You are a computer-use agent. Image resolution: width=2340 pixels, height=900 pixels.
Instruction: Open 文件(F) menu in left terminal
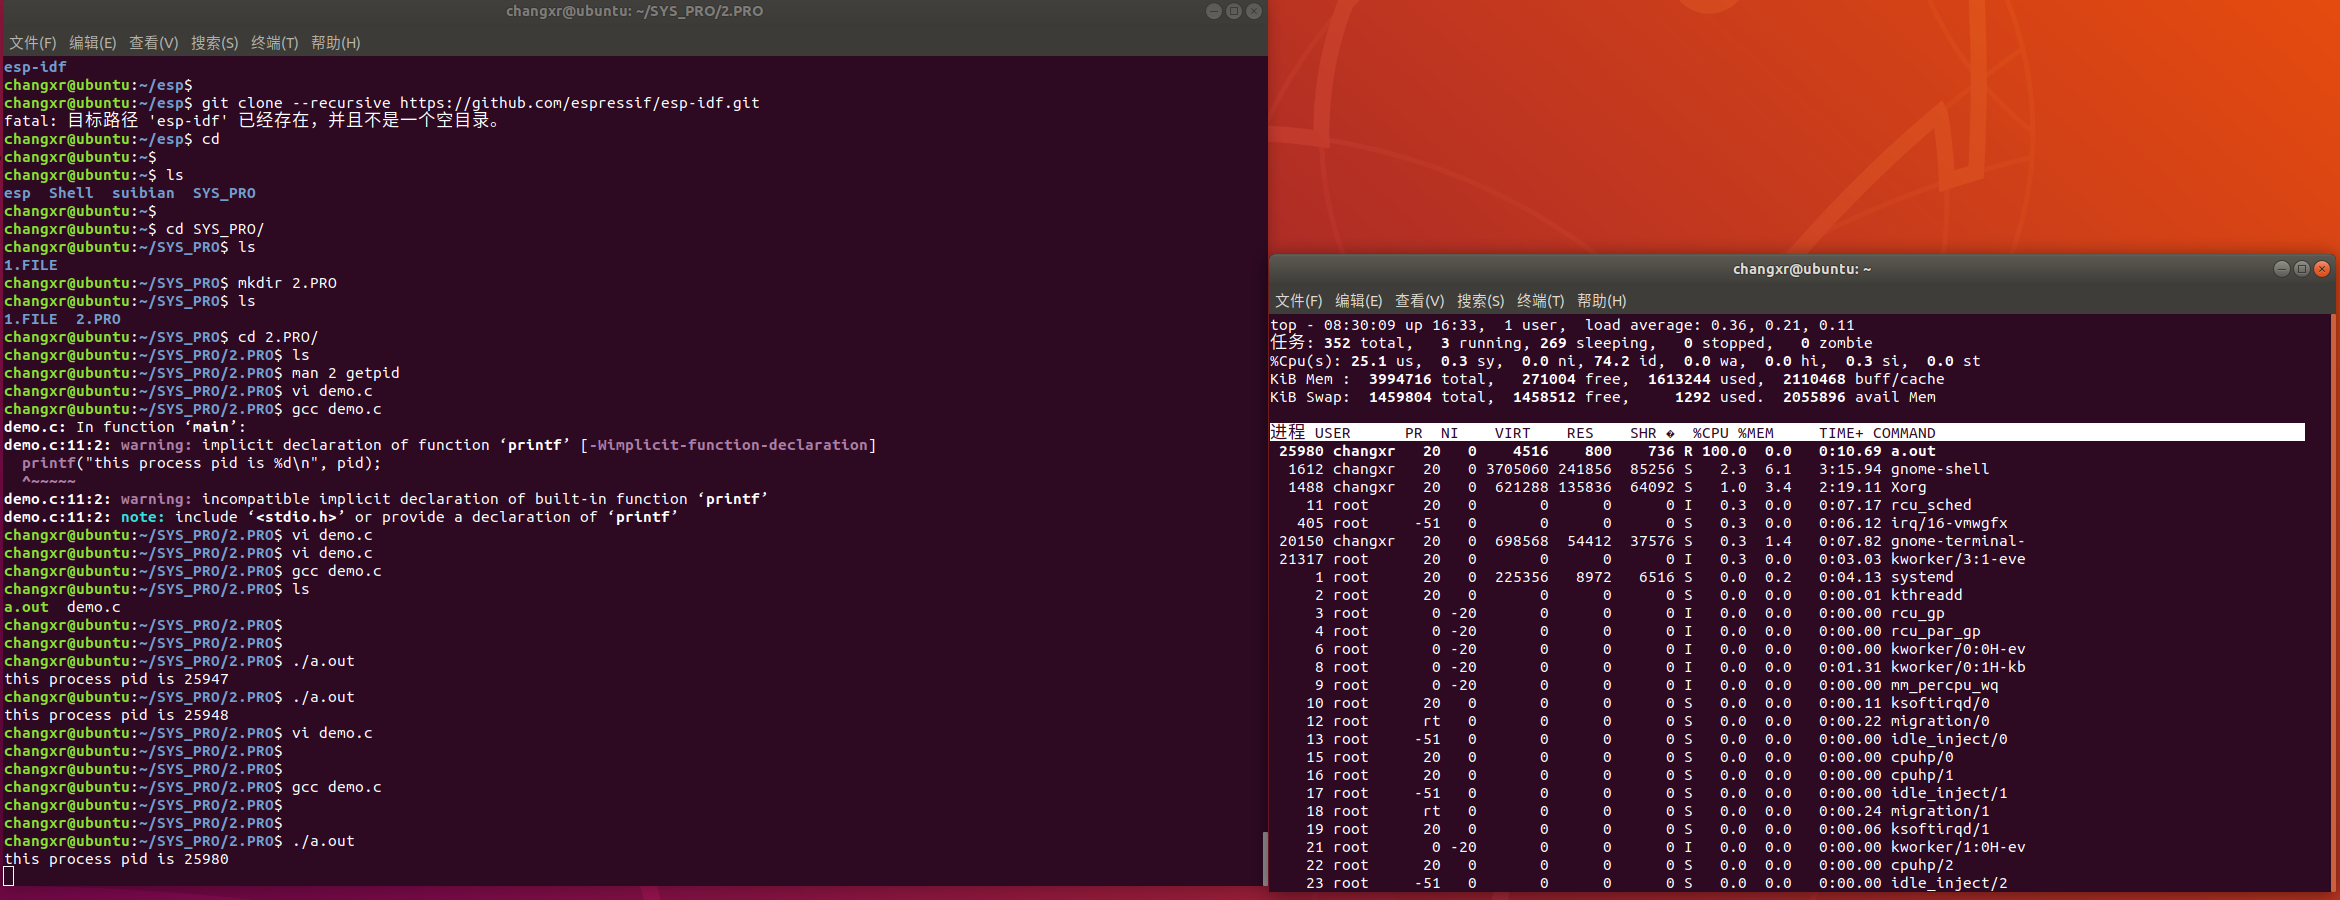pos(33,43)
